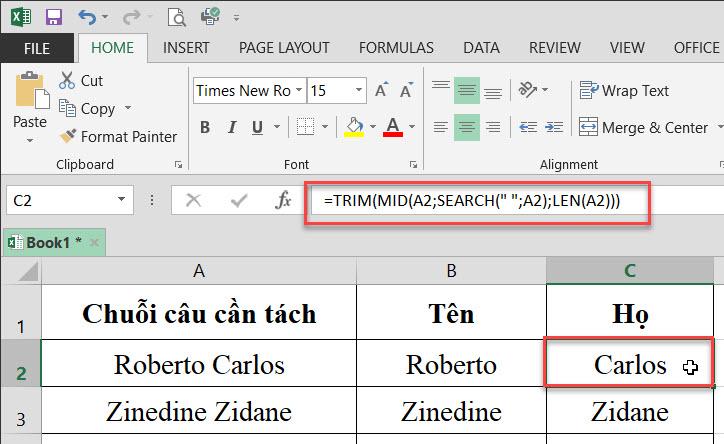Click the Quick Print icon
Screen dimensions: 724x444
click(210, 17)
